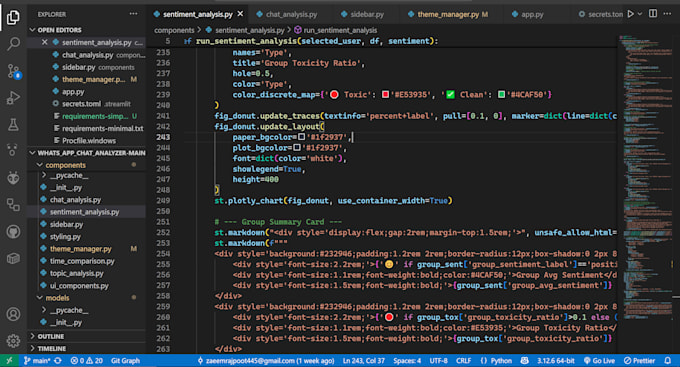This screenshot has width=680, height=367.
Task: Click the Copilot status icon
Action: 525,360
